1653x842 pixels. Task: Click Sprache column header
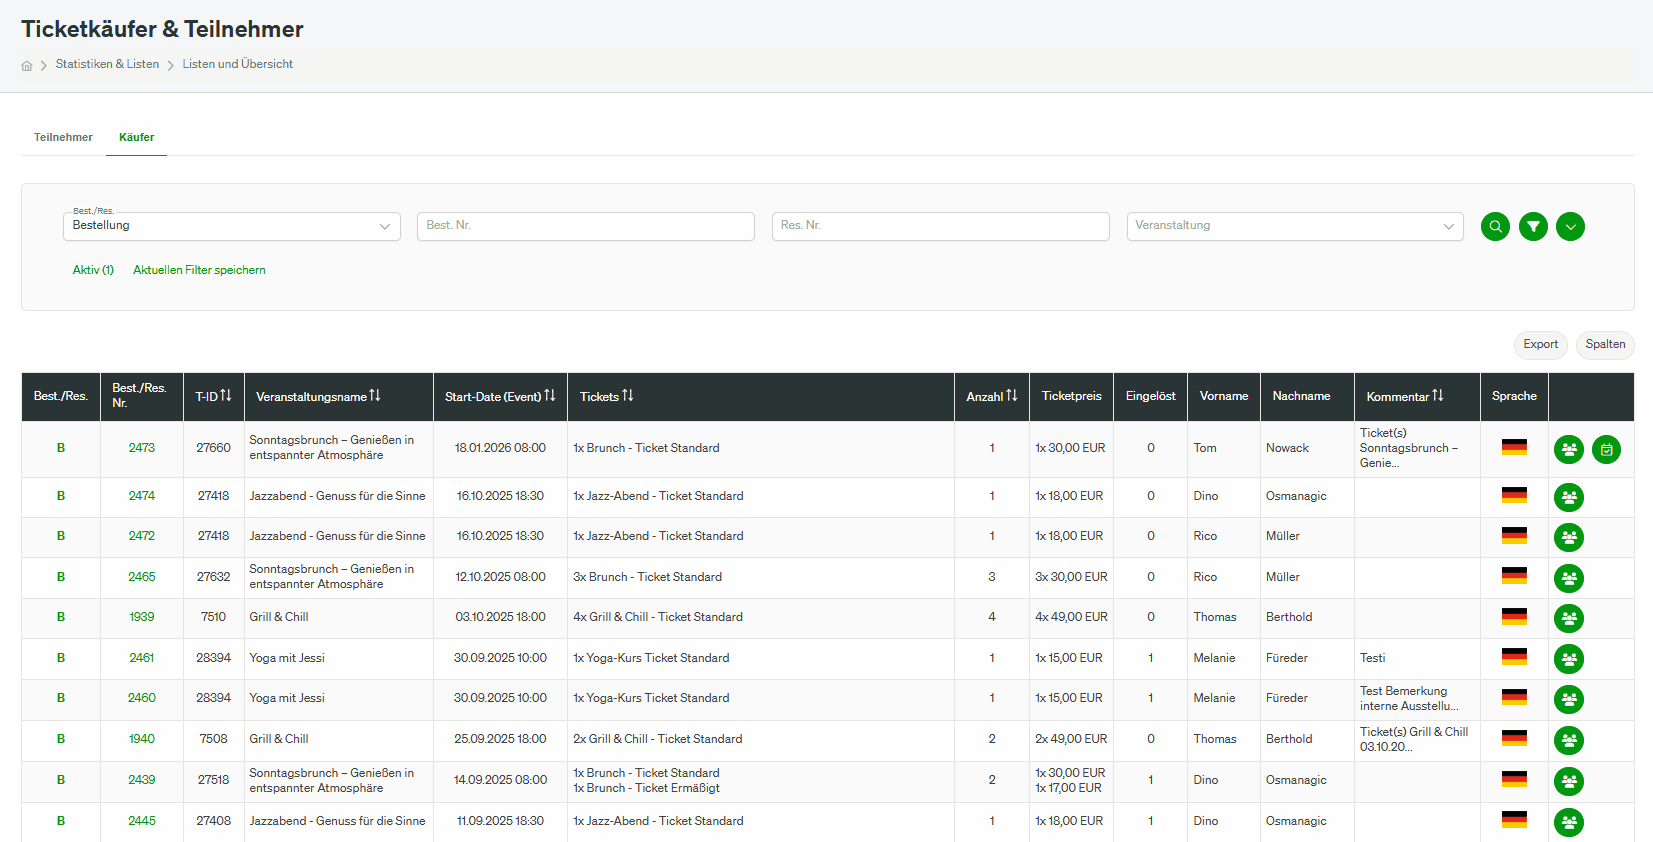pos(1514,396)
